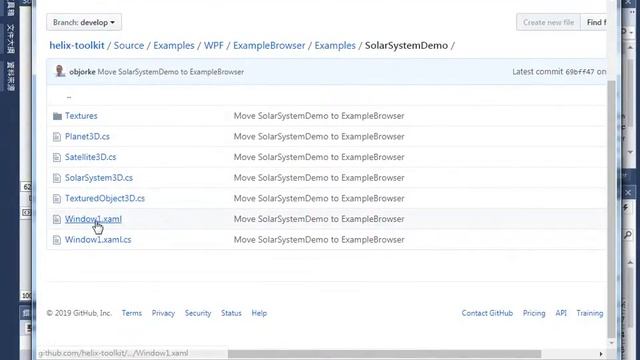Open Planet3D.cs file

coord(87,136)
